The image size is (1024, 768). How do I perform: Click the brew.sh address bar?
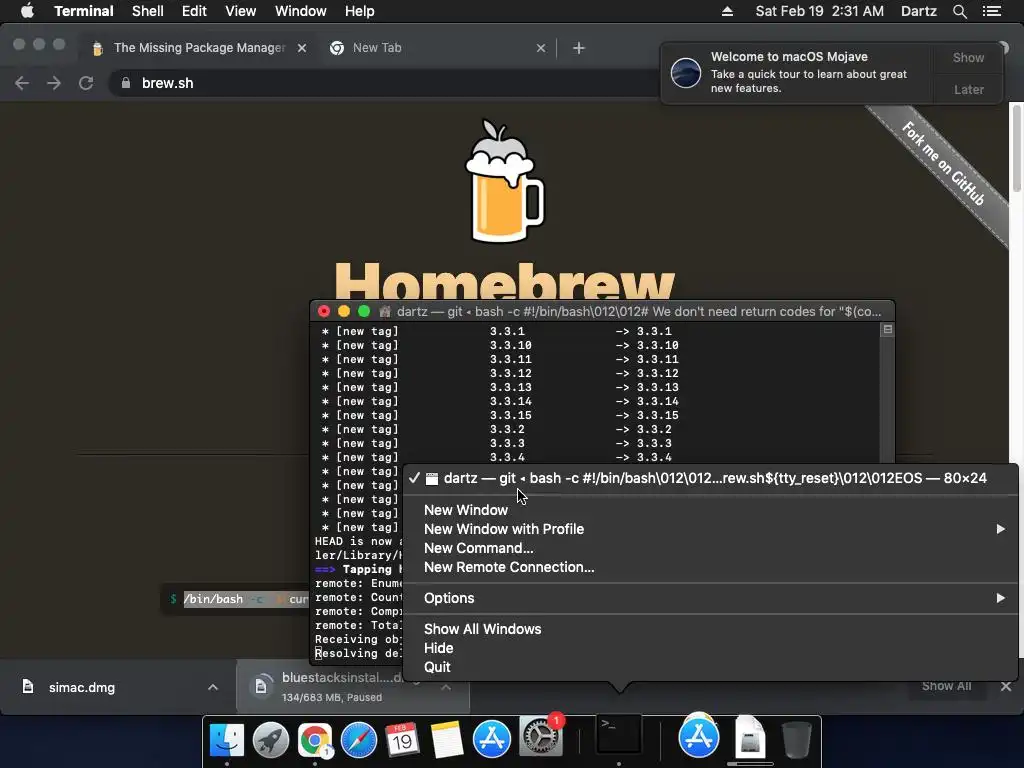tap(384, 83)
